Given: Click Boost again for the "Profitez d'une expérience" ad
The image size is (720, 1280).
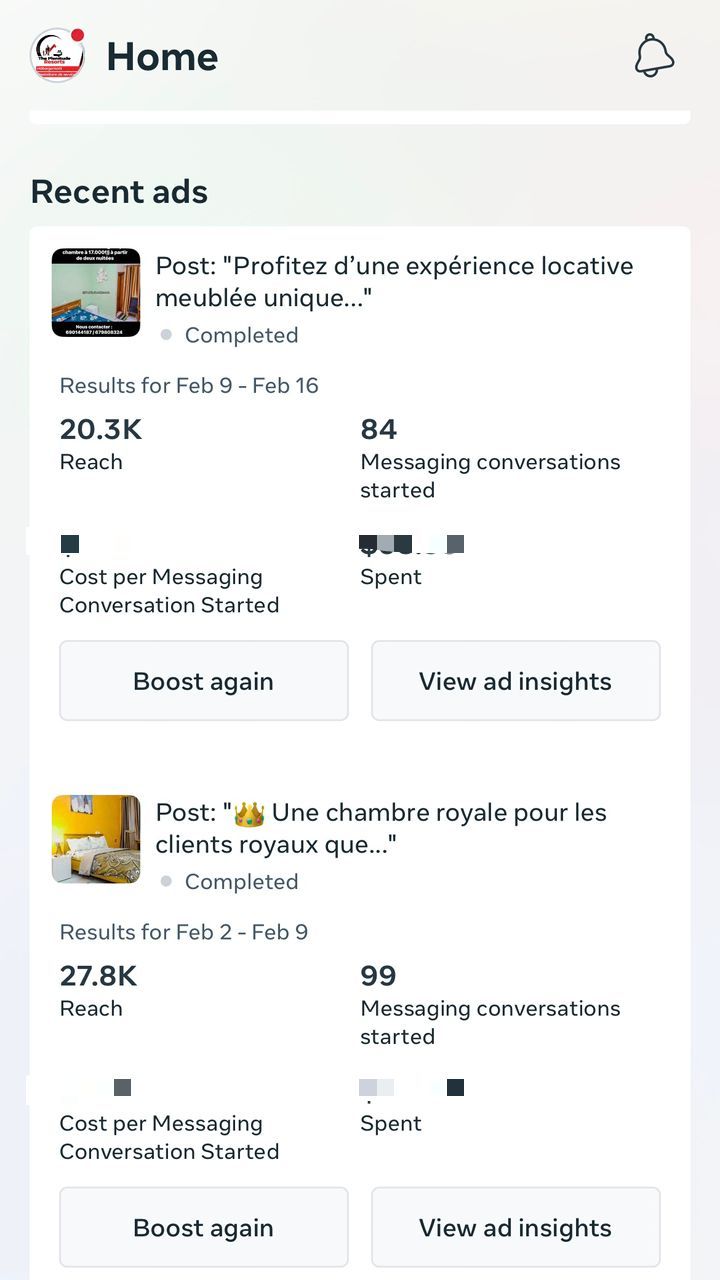Looking at the screenshot, I should pos(204,681).
